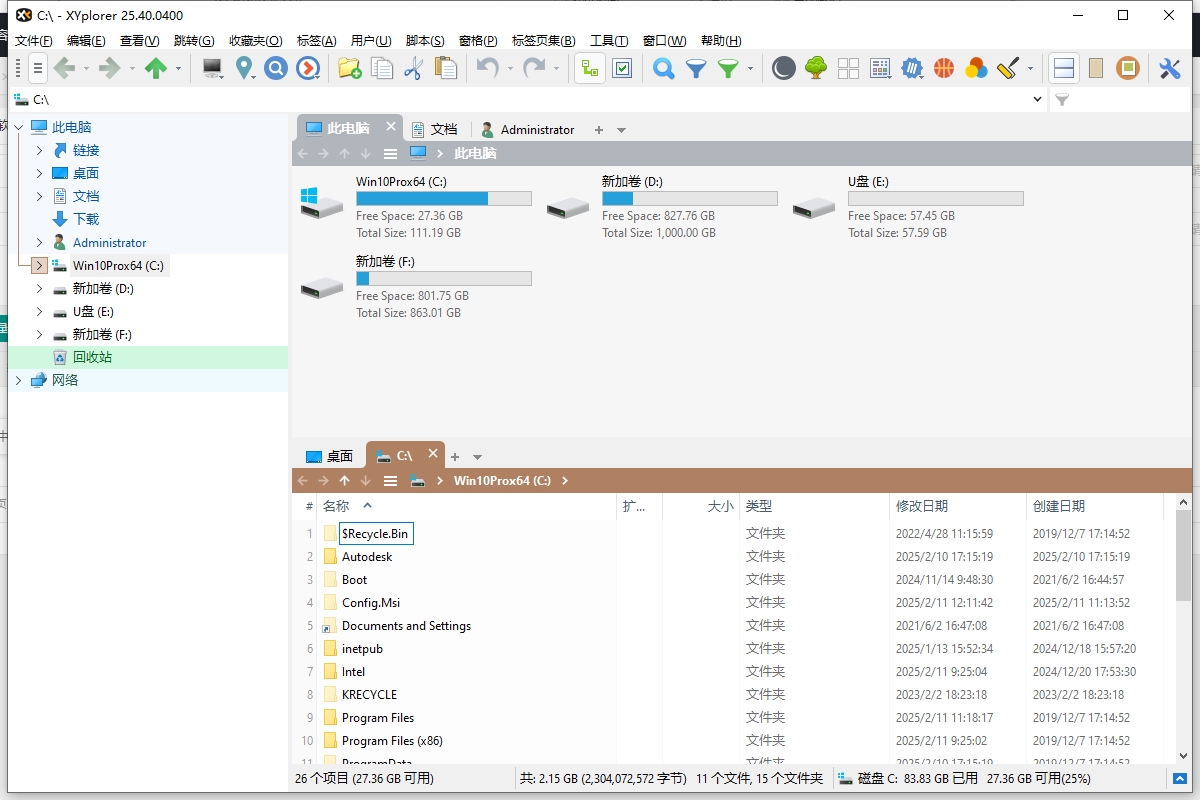1200x800 pixels.
Task: Click the three colored circles icon
Action: (976, 68)
